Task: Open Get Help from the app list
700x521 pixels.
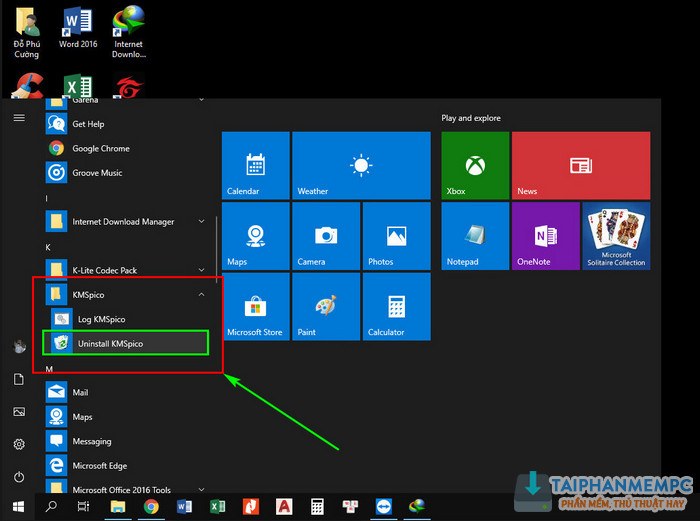Action: (x=125, y=124)
